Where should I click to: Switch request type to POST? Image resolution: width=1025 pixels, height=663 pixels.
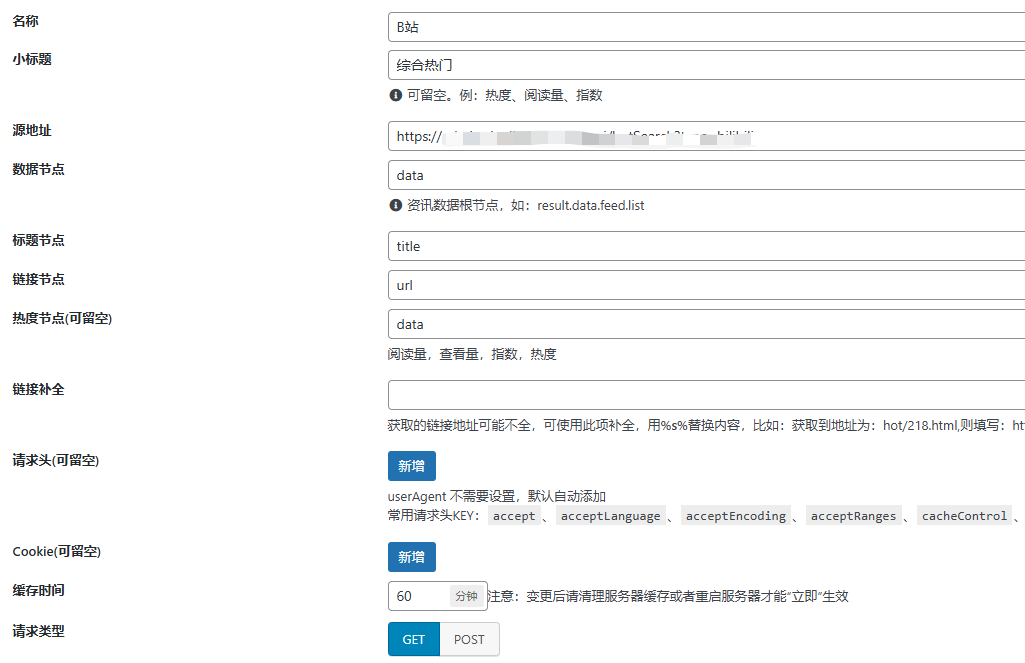pyautogui.click(x=469, y=640)
